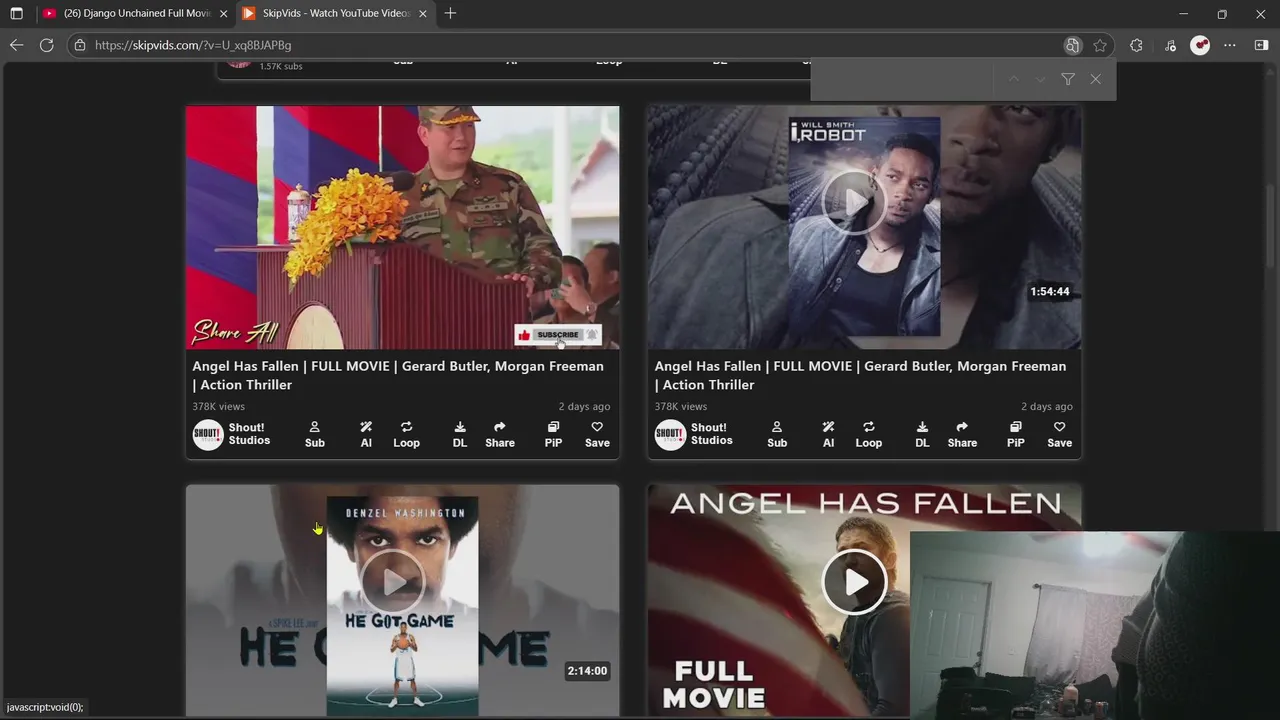Click Sub on the podium-thumbnail video card
The image size is (1280, 720).
(x=315, y=435)
